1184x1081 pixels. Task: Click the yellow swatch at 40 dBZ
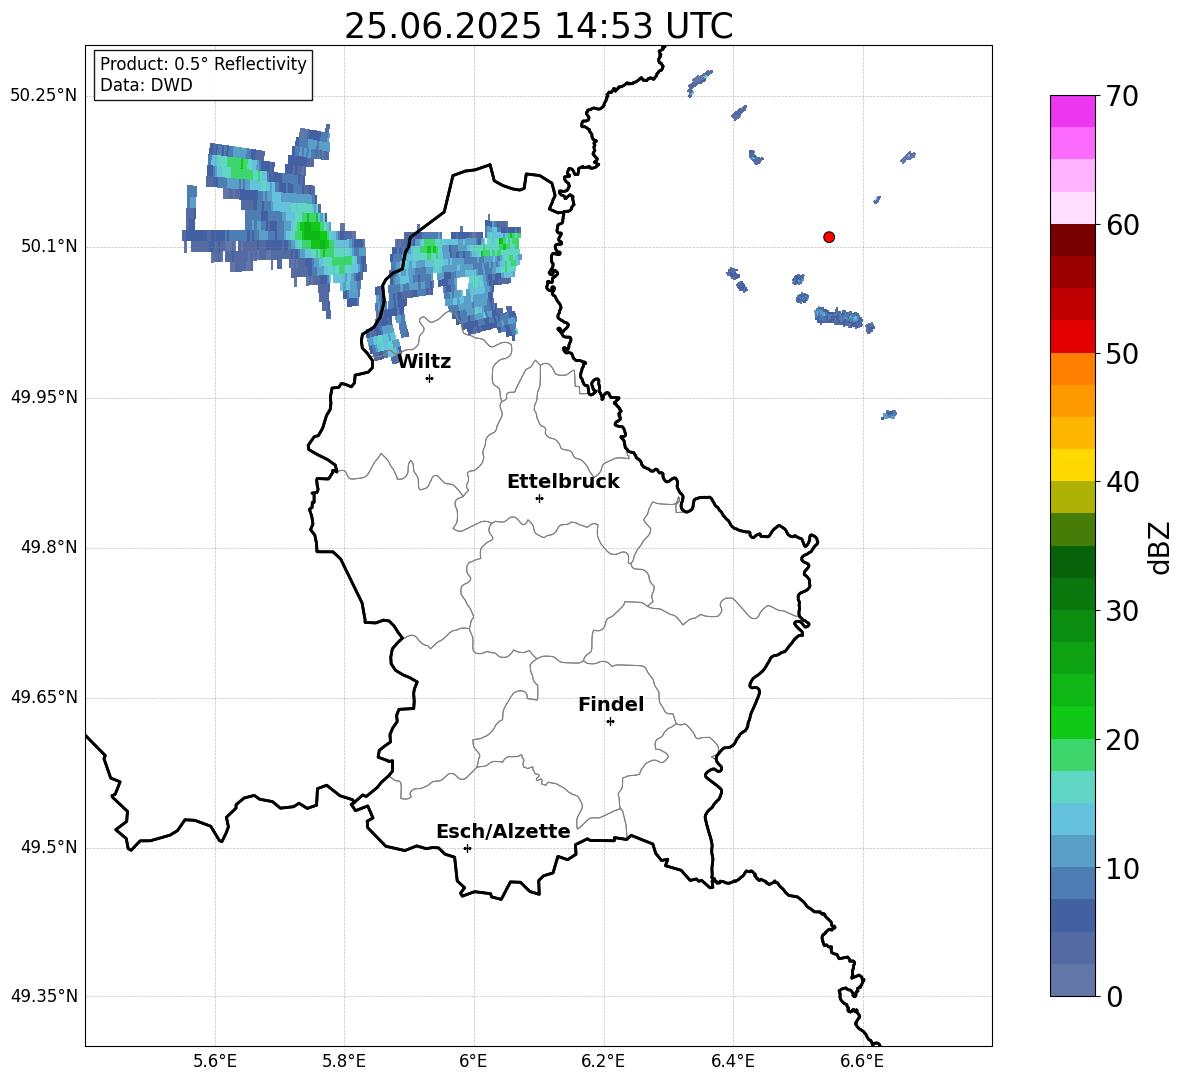point(1072,465)
